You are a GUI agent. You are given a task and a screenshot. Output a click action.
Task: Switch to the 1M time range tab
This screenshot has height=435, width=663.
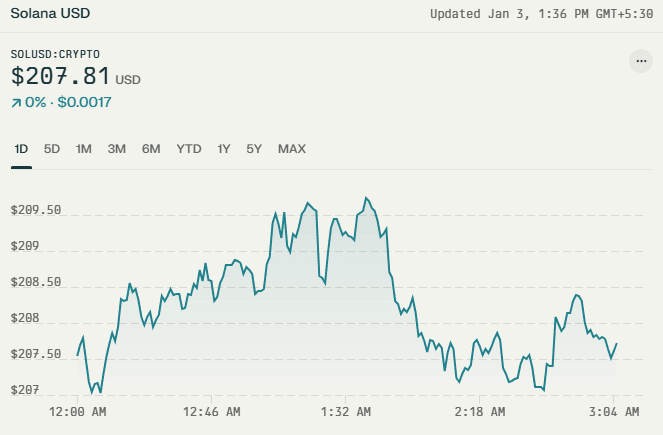[x=84, y=149]
